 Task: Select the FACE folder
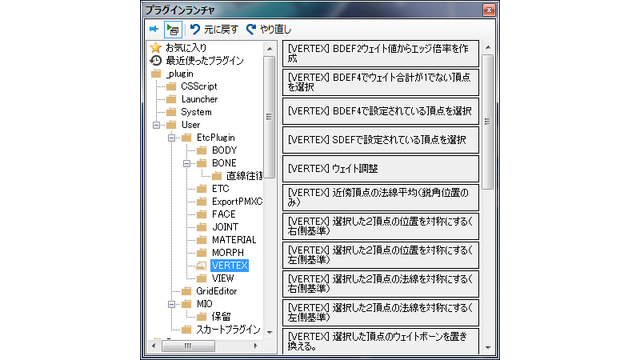coord(223,214)
